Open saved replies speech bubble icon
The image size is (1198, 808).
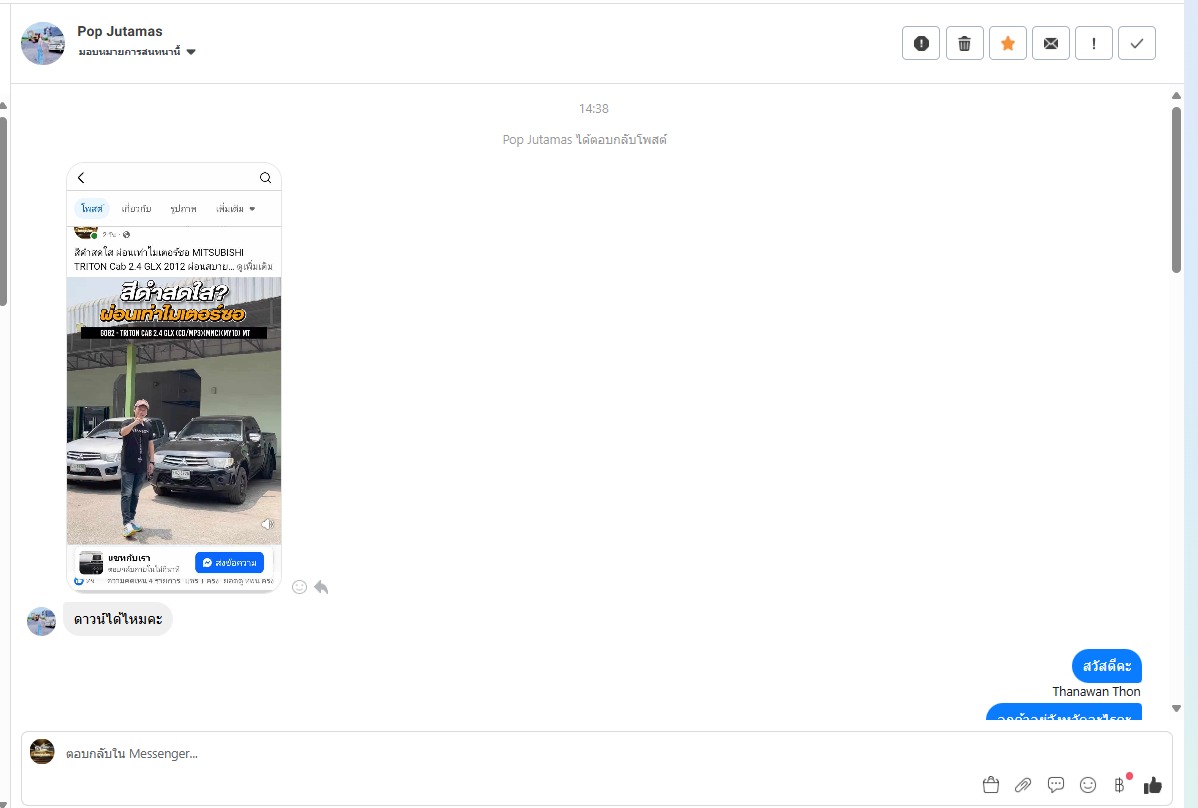1056,784
